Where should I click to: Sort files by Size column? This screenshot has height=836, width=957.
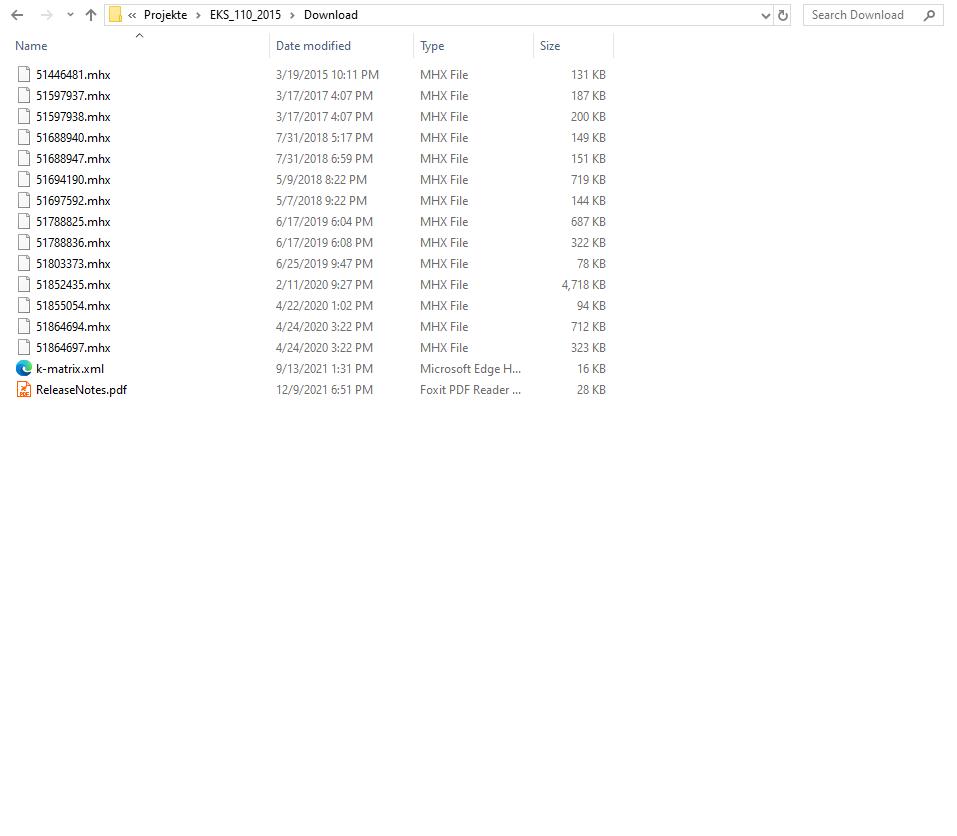550,46
